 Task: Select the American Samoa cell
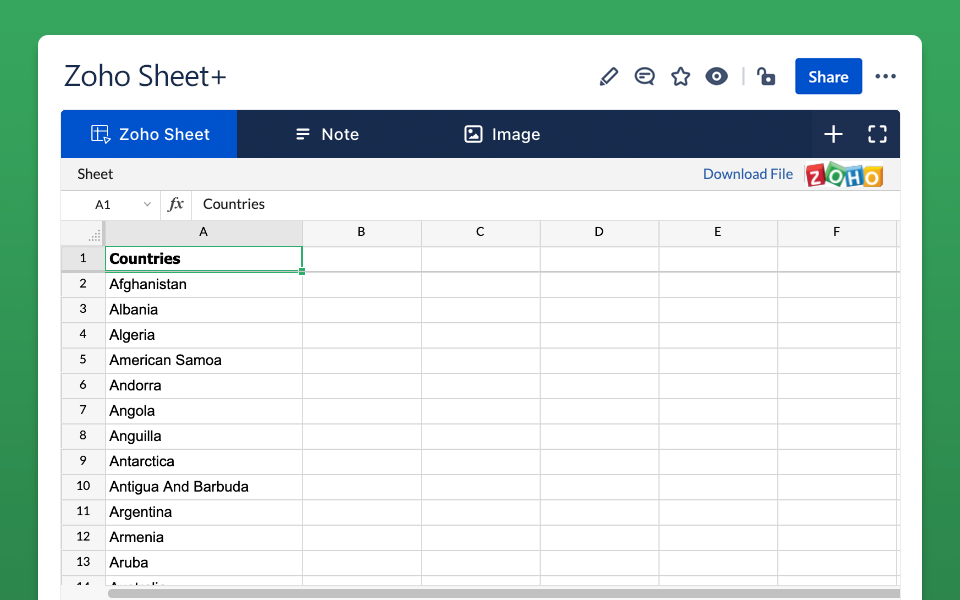coord(204,361)
